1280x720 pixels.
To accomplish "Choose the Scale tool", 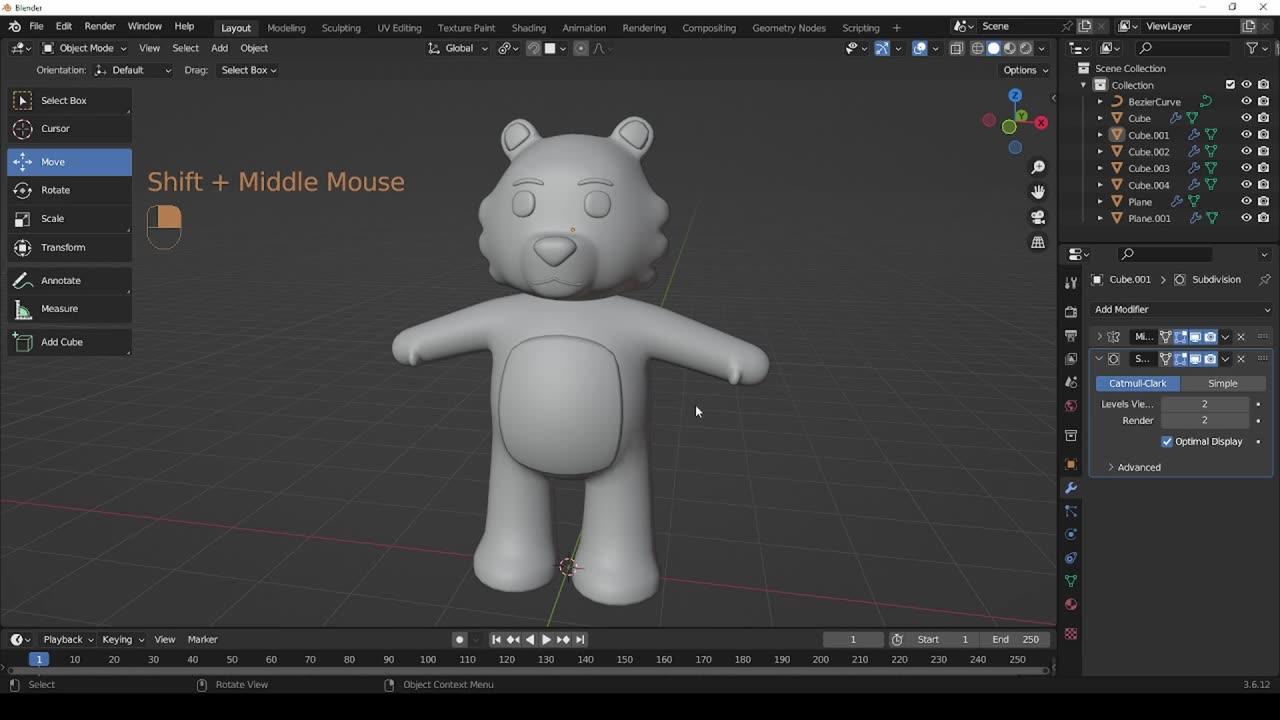I will (69, 218).
